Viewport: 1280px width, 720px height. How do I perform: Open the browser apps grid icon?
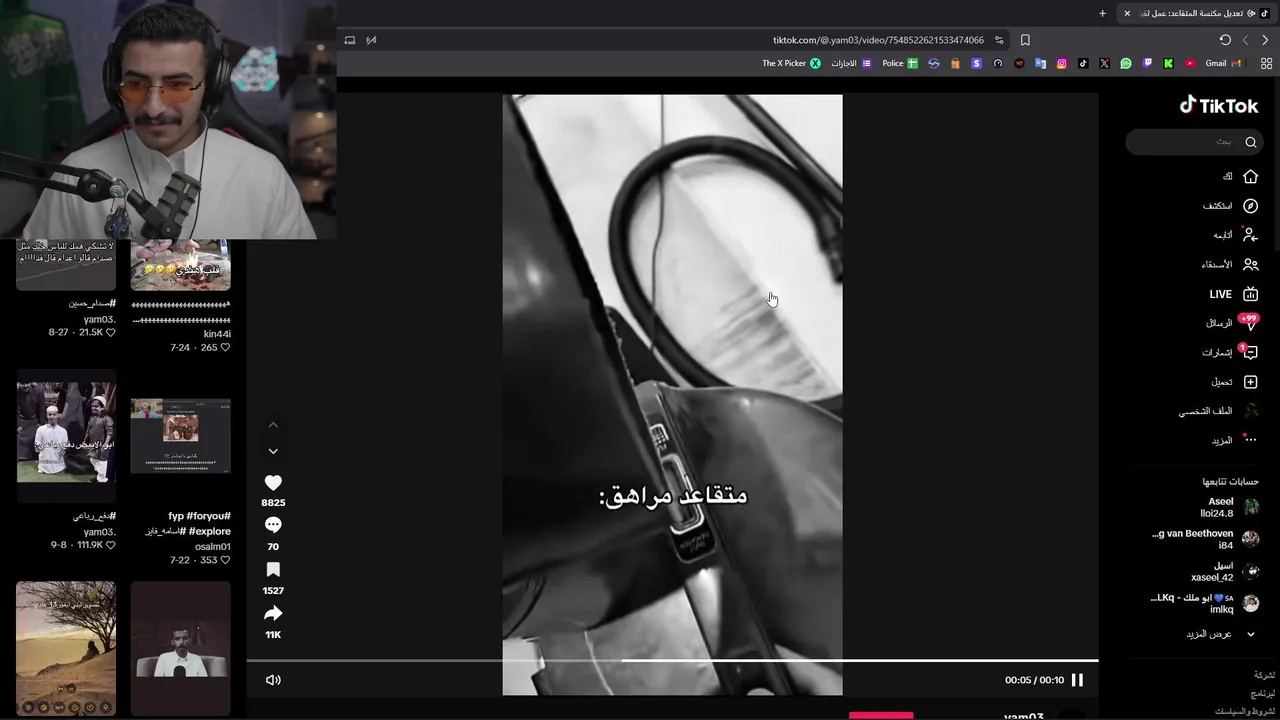pyautogui.click(x=1266, y=63)
